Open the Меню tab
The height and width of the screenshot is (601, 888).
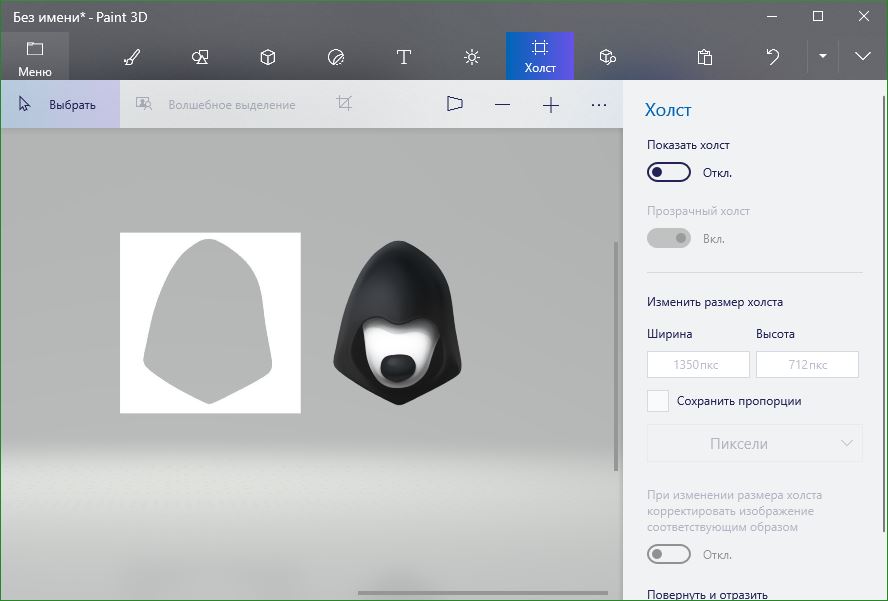(x=35, y=57)
